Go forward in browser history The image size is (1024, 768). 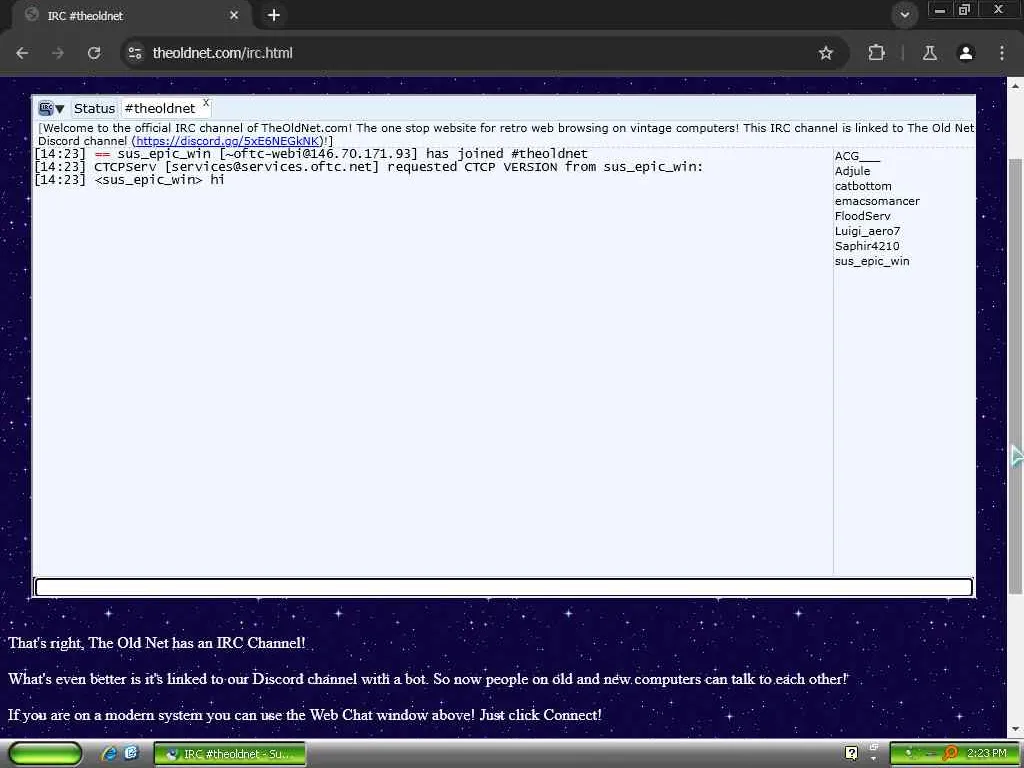pyautogui.click(x=58, y=53)
